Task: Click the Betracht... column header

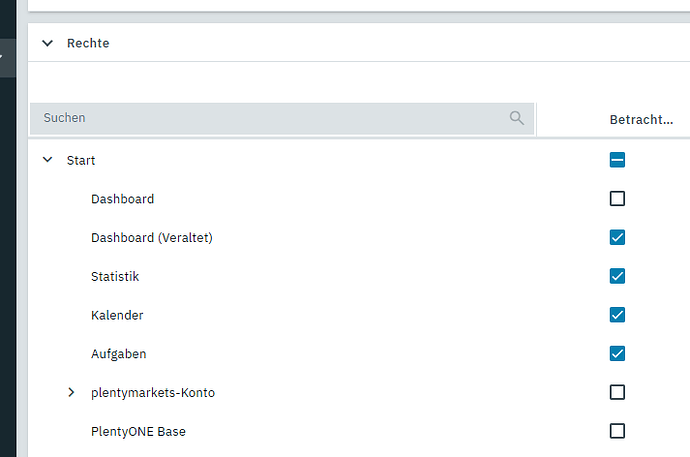Action: 641,120
